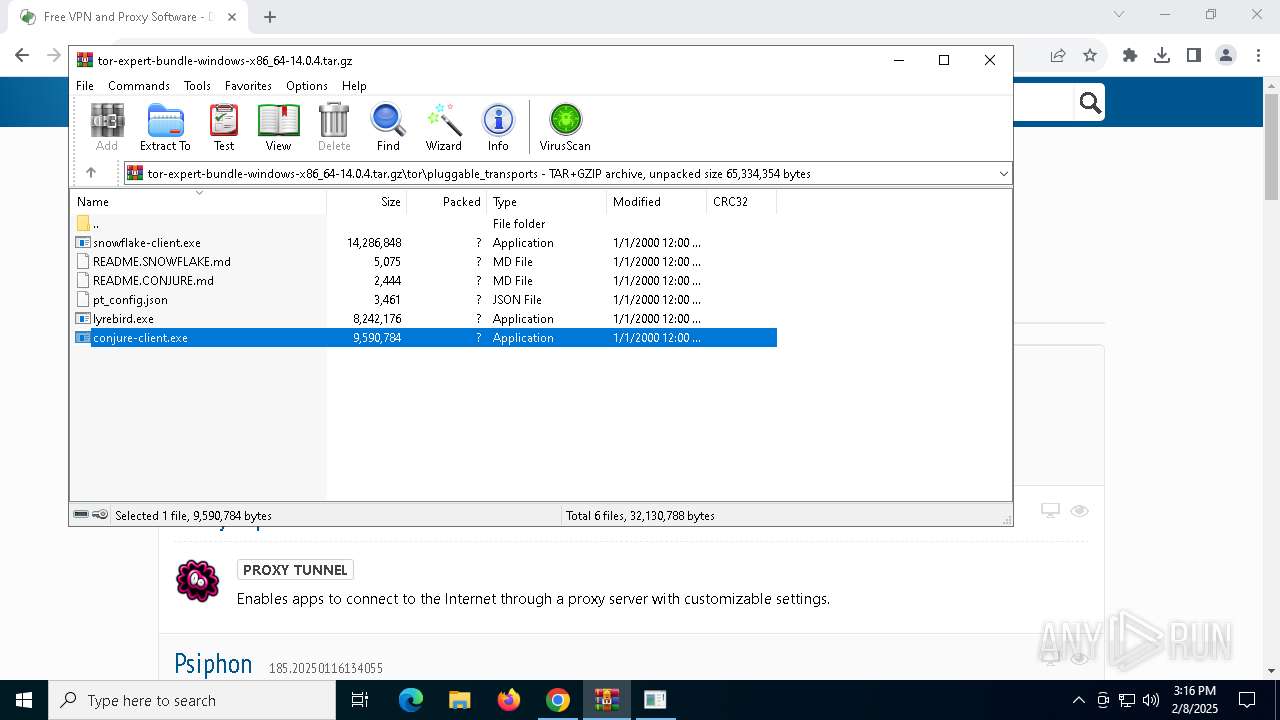Click the PROXY TUNNEL label
The height and width of the screenshot is (720, 1280).
point(295,570)
